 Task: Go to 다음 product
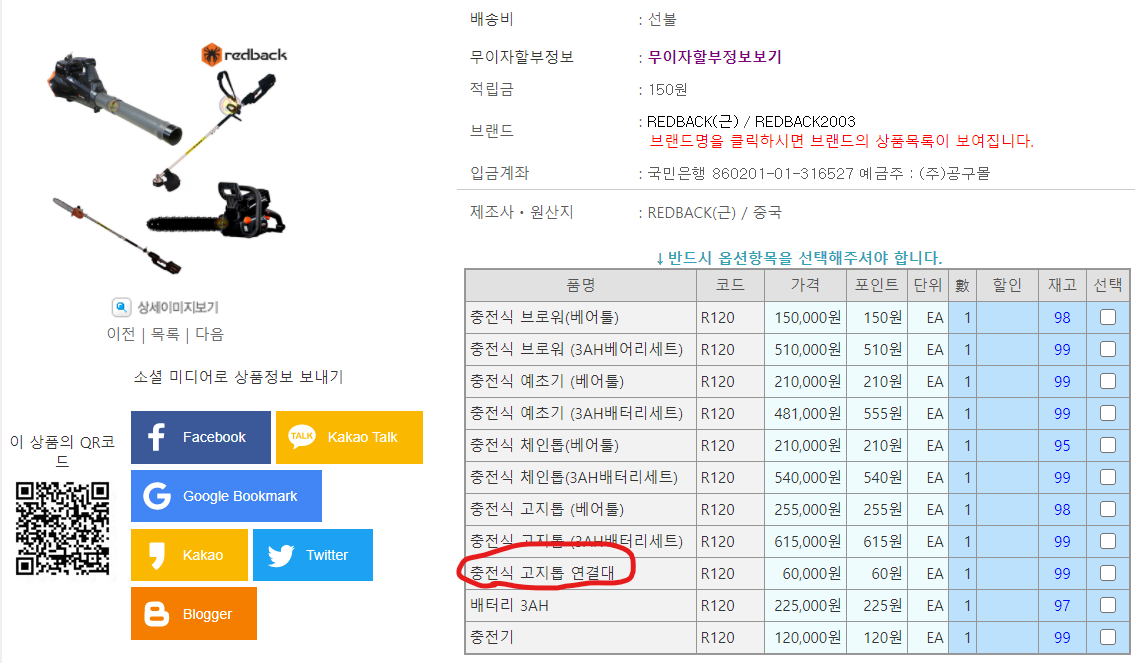click(x=209, y=334)
